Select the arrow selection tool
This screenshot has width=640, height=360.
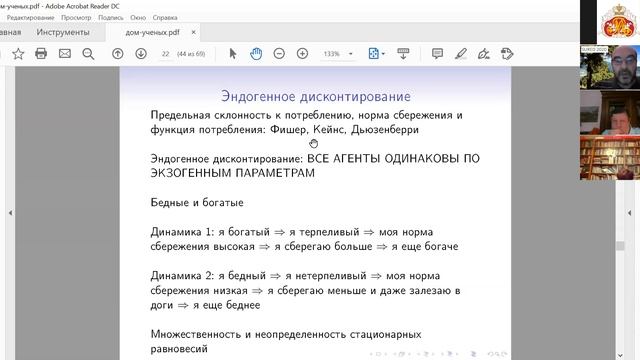click(233, 53)
